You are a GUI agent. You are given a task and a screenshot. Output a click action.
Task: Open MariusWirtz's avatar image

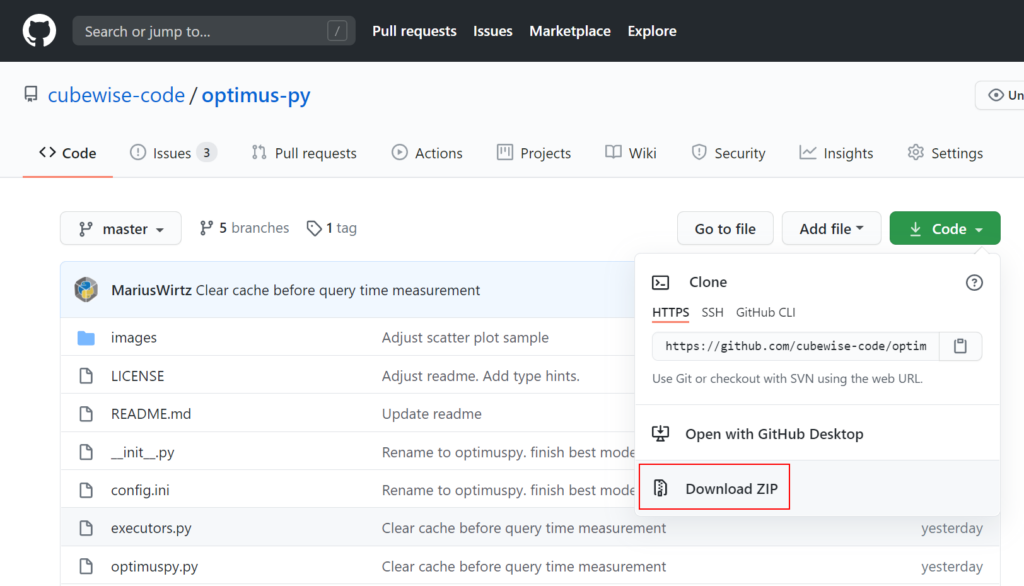86,290
